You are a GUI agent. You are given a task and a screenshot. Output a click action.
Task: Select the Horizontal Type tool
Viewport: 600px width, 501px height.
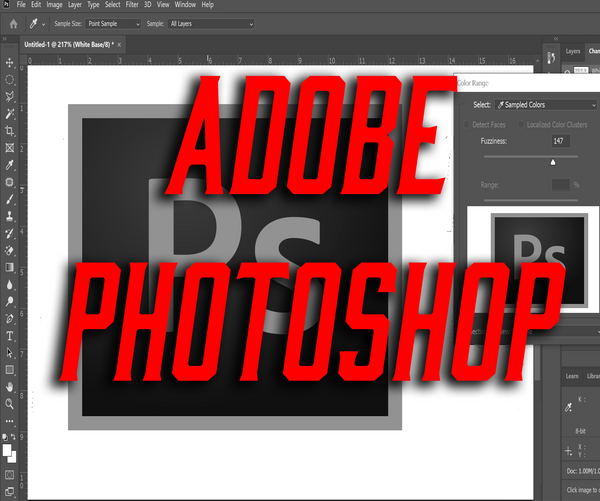click(x=10, y=336)
